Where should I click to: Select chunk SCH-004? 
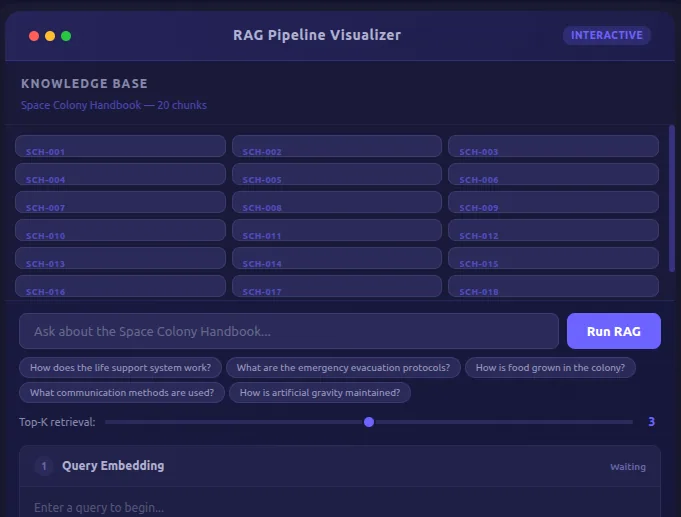click(x=120, y=174)
